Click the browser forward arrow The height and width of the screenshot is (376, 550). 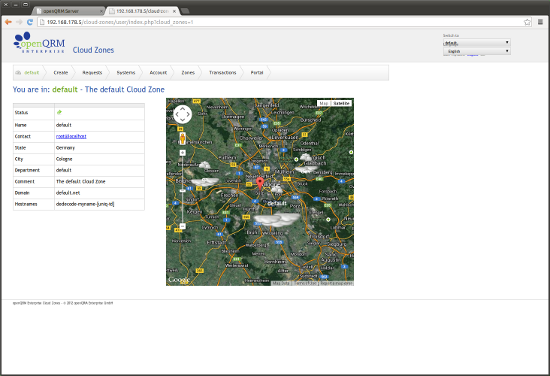[19, 22]
